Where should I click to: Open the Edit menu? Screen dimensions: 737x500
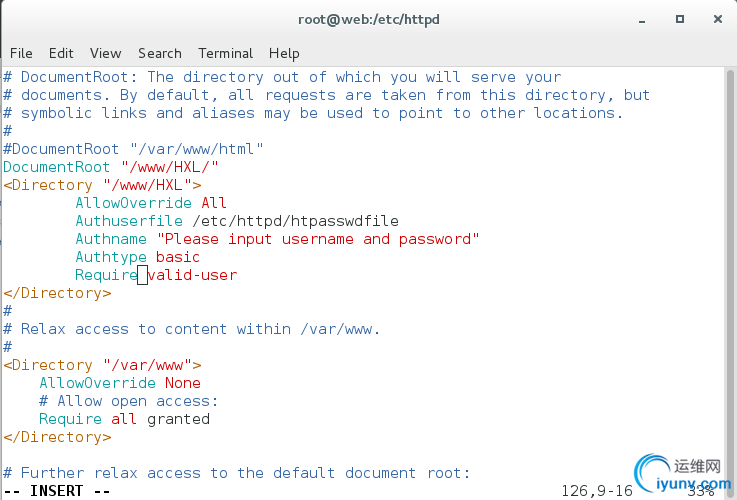coord(61,53)
